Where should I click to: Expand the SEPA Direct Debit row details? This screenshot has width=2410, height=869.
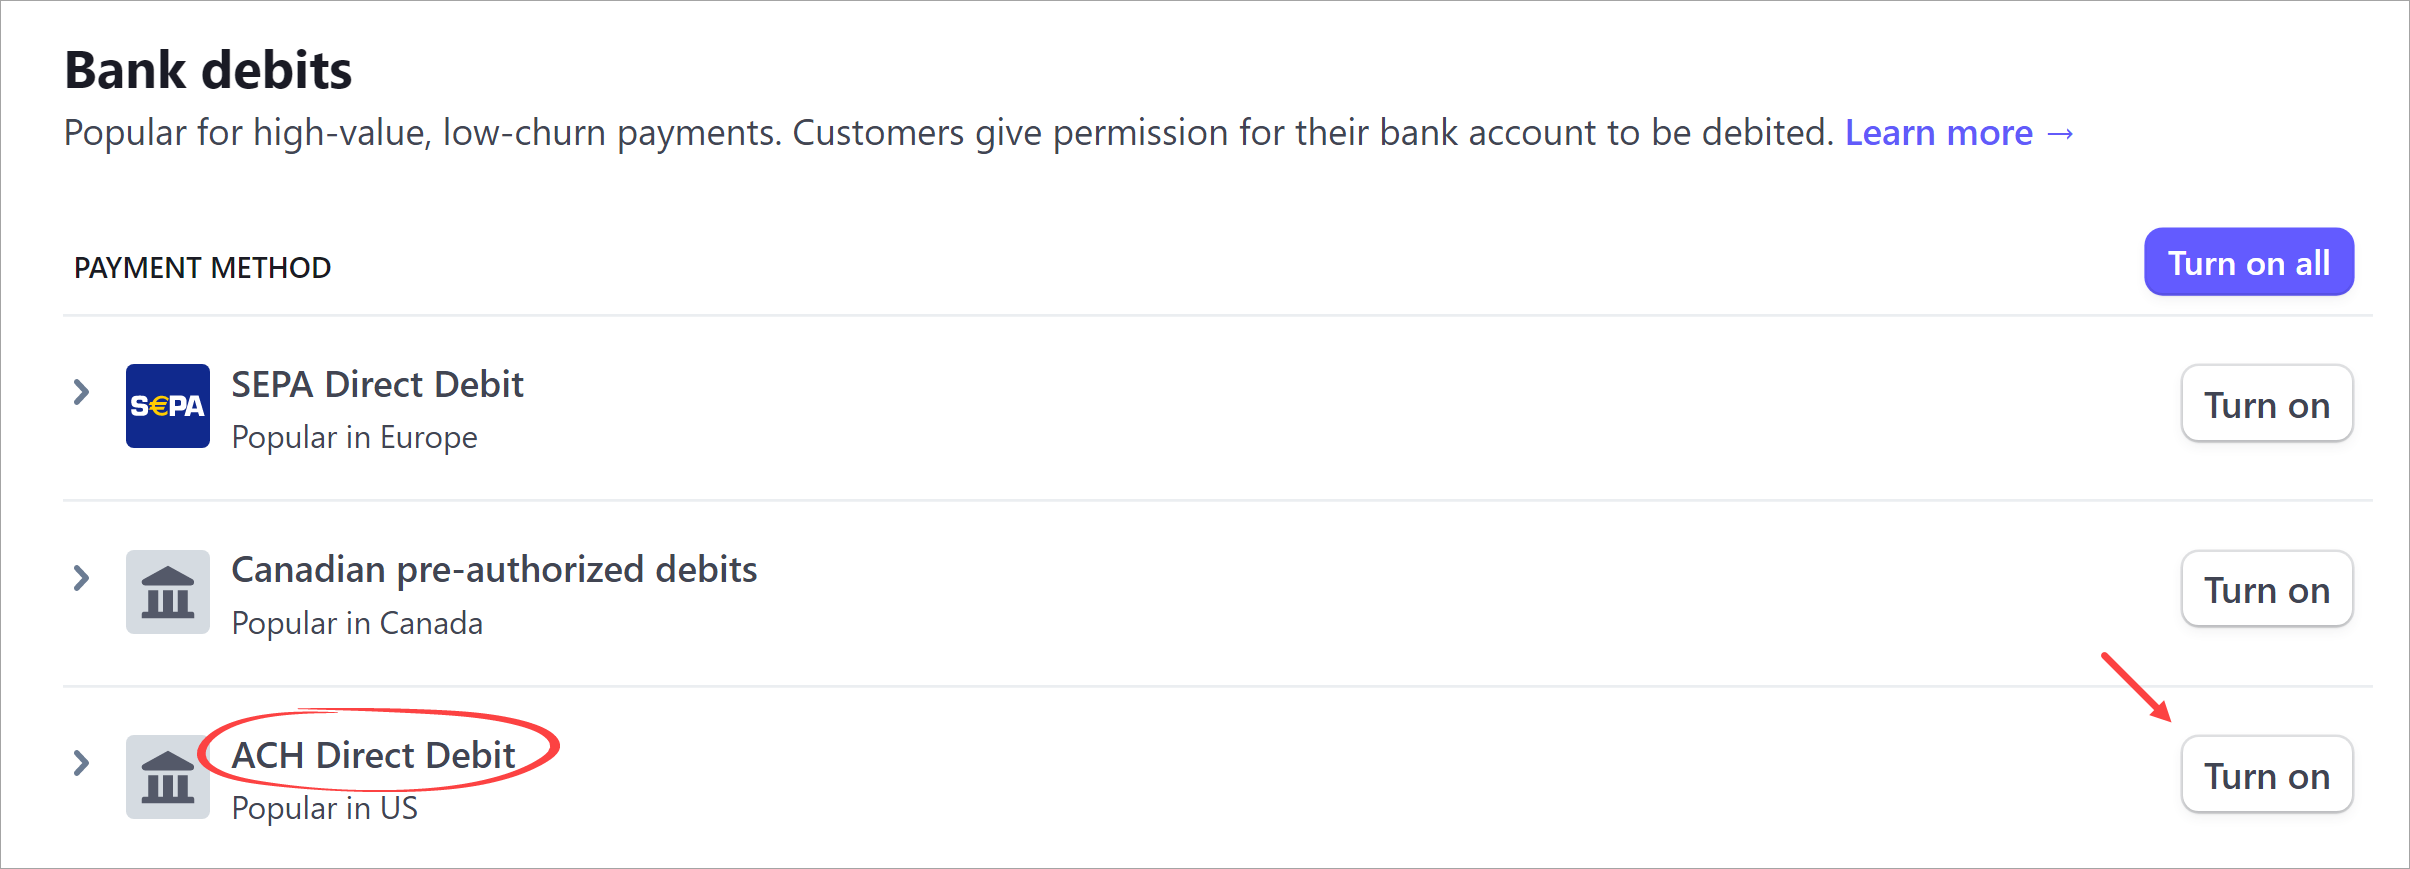tap(81, 392)
